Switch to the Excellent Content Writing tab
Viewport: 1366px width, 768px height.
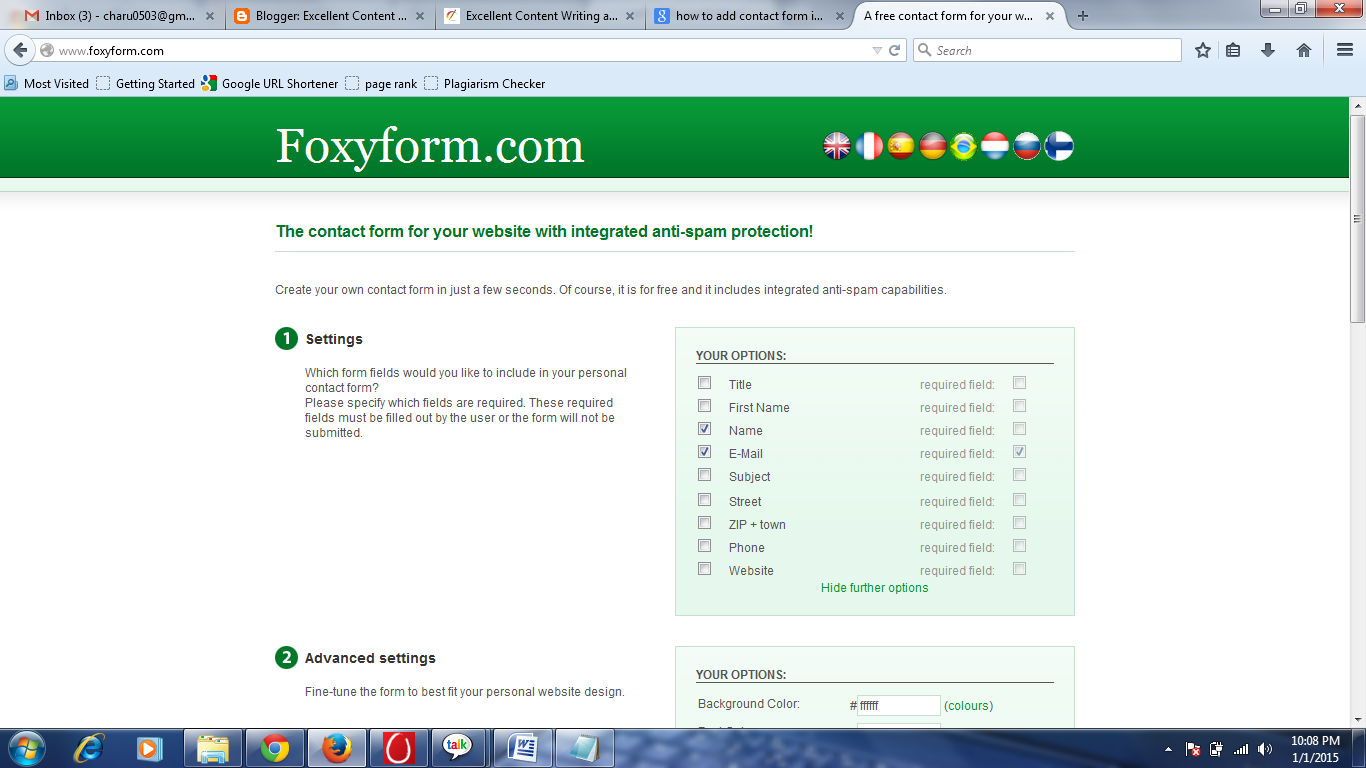coord(540,16)
